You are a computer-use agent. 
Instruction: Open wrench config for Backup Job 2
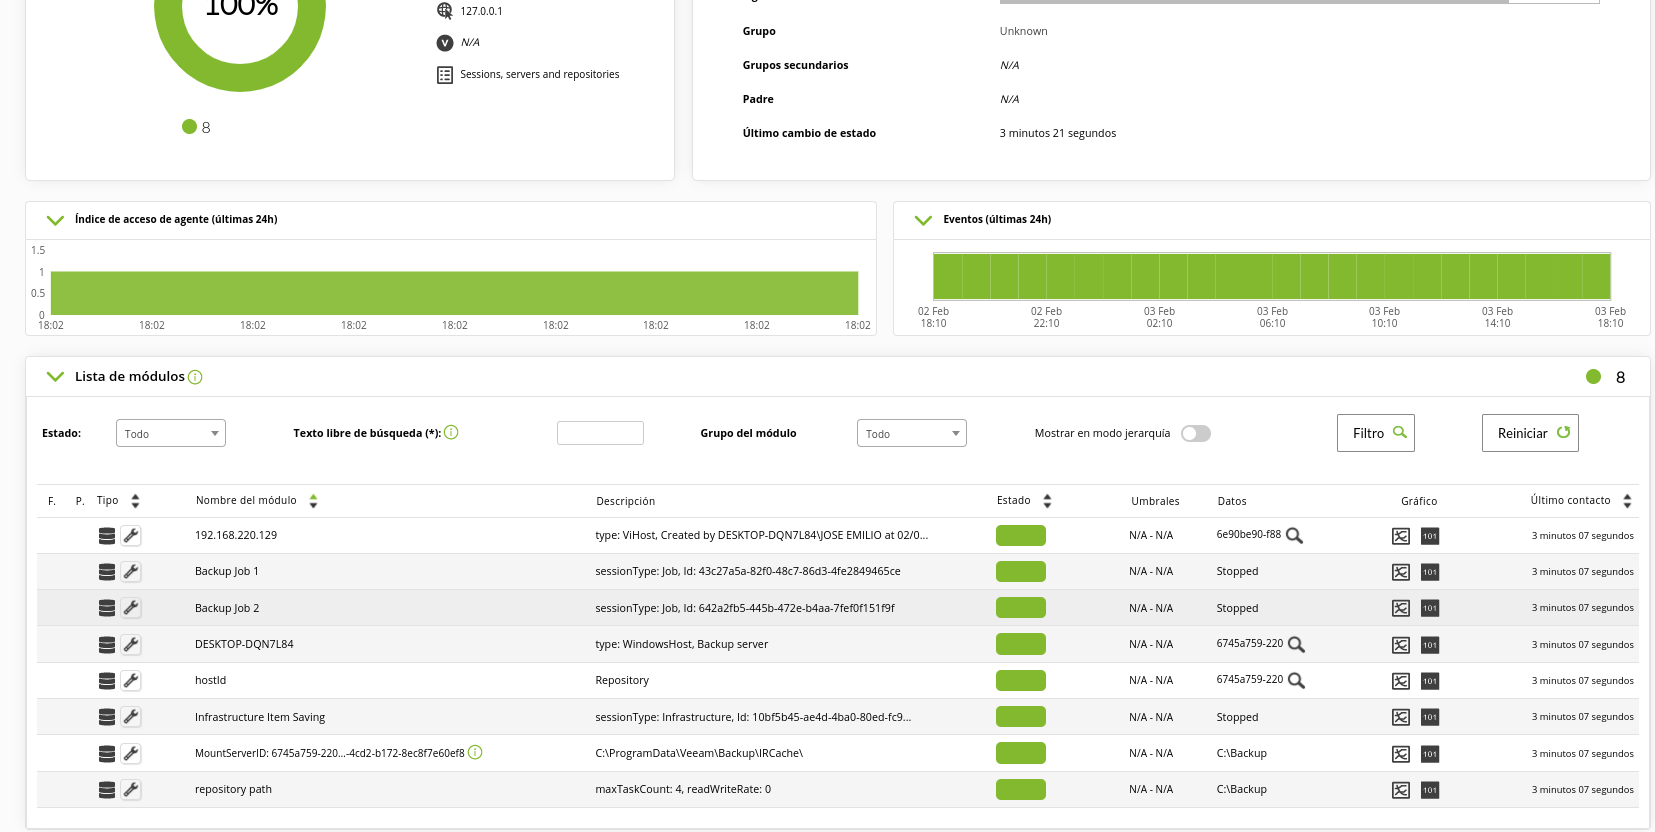[131, 608]
